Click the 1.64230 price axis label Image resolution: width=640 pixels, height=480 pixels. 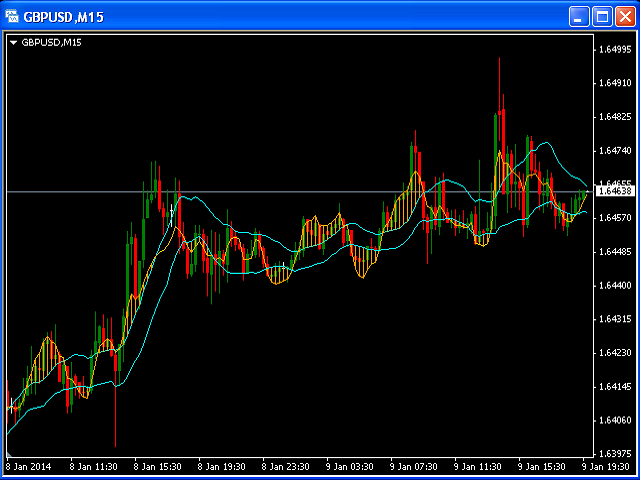(x=615, y=352)
